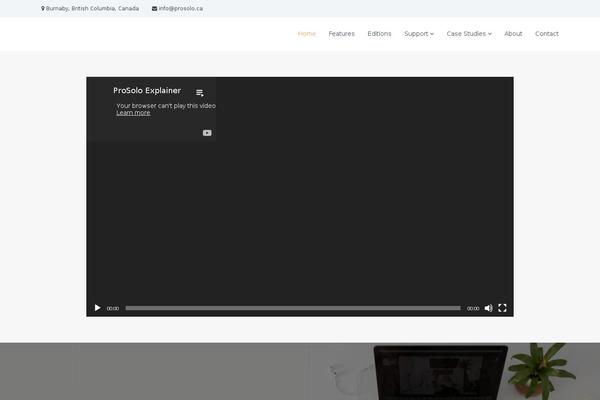Play the ProSolo Explainer video
Screen dimensions: 600x400
pyautogui.click(x=97, y=308)
